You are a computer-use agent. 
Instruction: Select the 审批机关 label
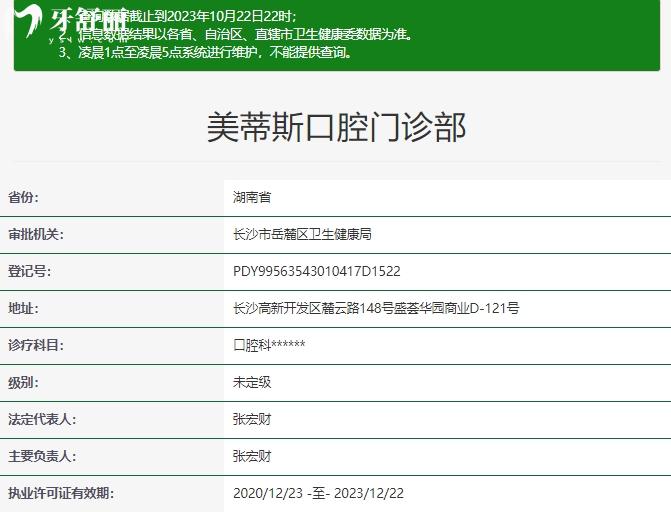[x=36, y=234]
